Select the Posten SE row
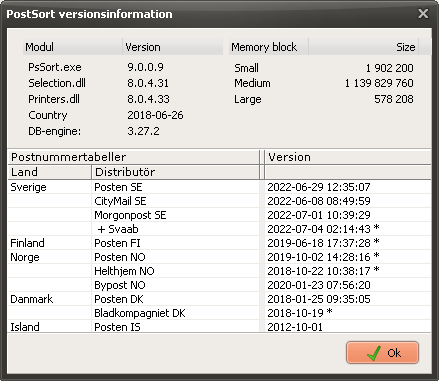 219,187
